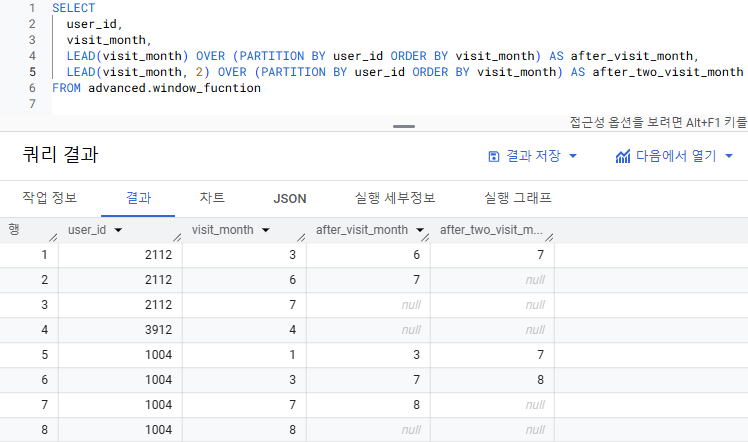Screen dimensions: 748x442
Task: Click after_two_visit_month alias on line 5
Action: pos(668,72)
